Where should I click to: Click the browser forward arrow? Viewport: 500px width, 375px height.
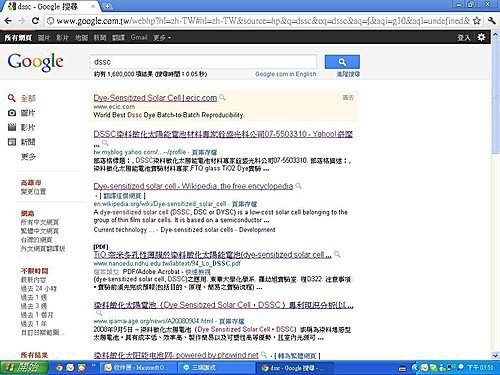pyautogui.click(x=22, y=21)
